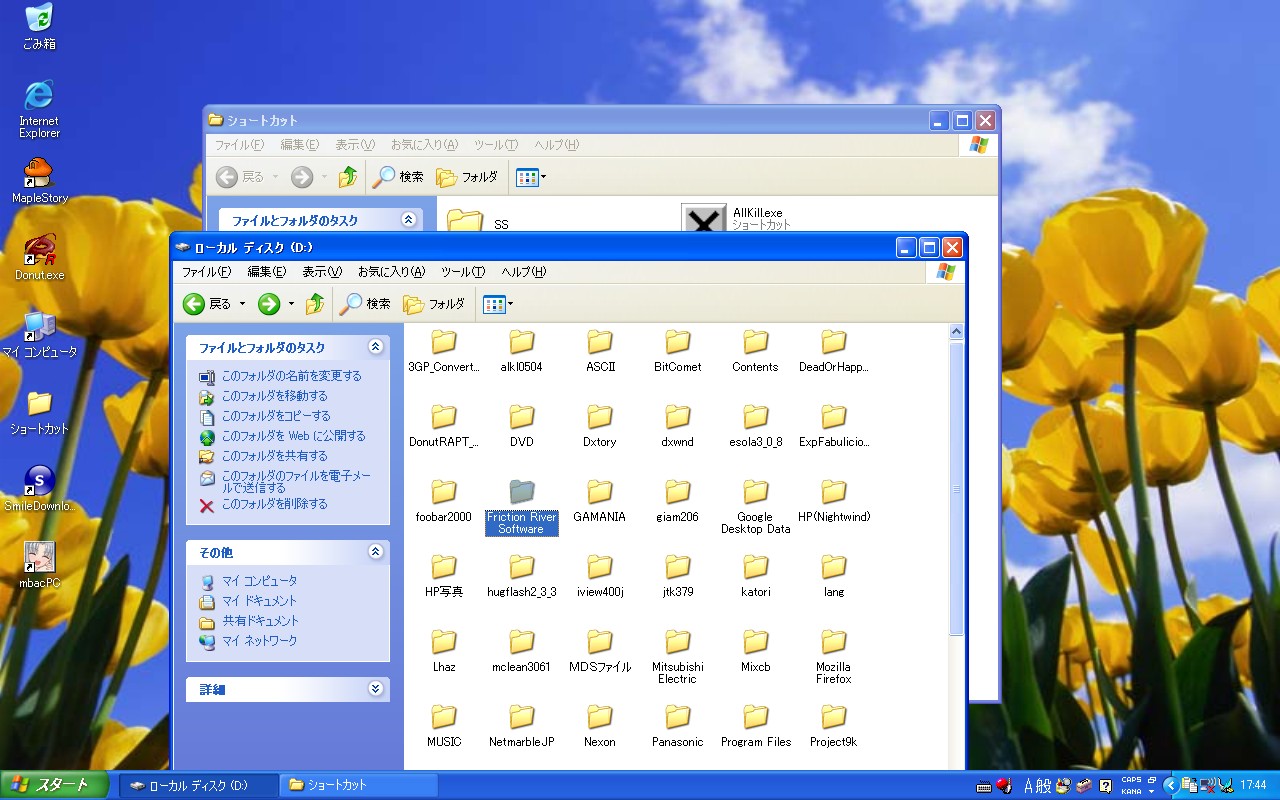Screen dimensions: 1280x800
Task: Open マイ ドキュメント from その他 panel
Action: [x=259, y=601]
